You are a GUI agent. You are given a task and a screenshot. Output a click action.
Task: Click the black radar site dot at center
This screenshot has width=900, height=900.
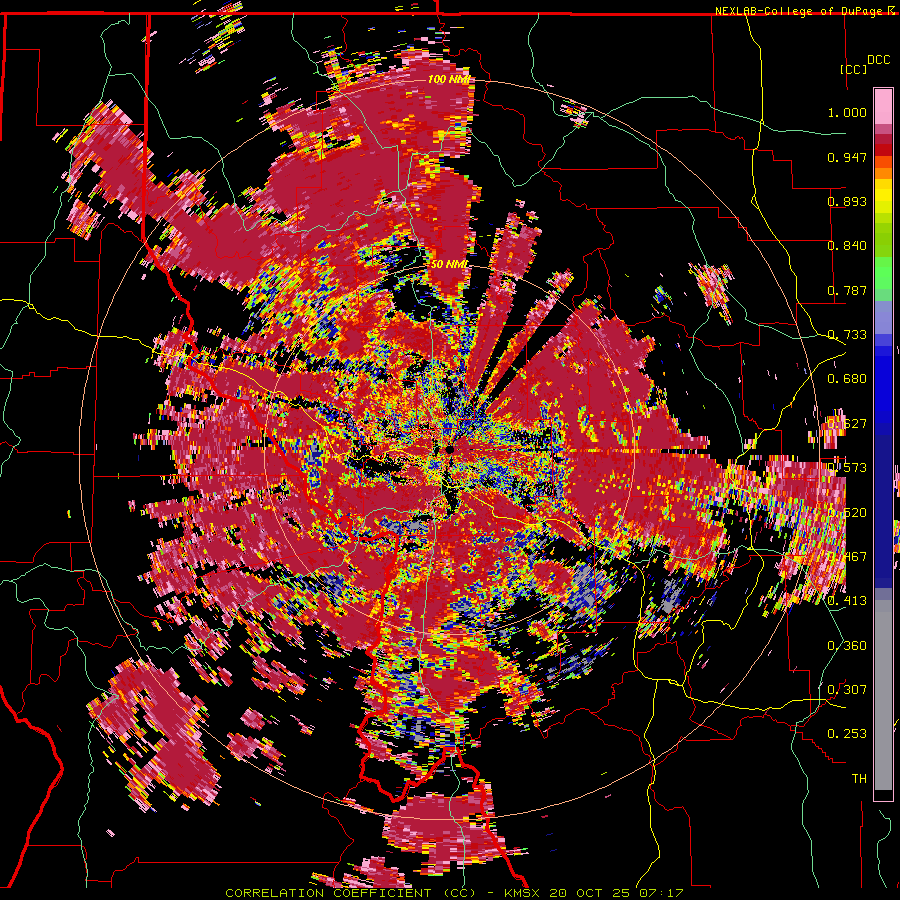(x=450, y=451)
